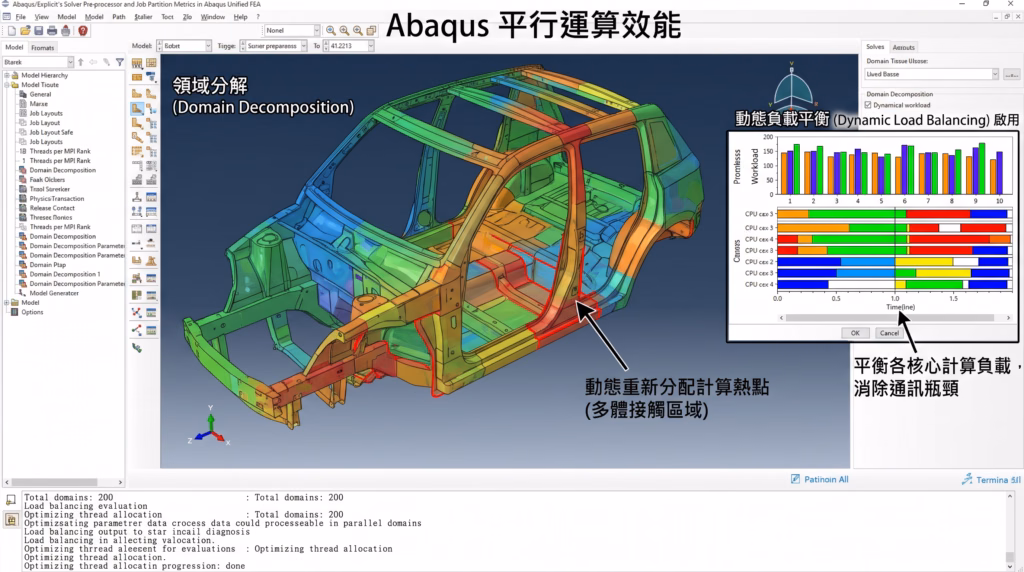
Task: Collapse the Model Tioute tree node
Action: 7,85
